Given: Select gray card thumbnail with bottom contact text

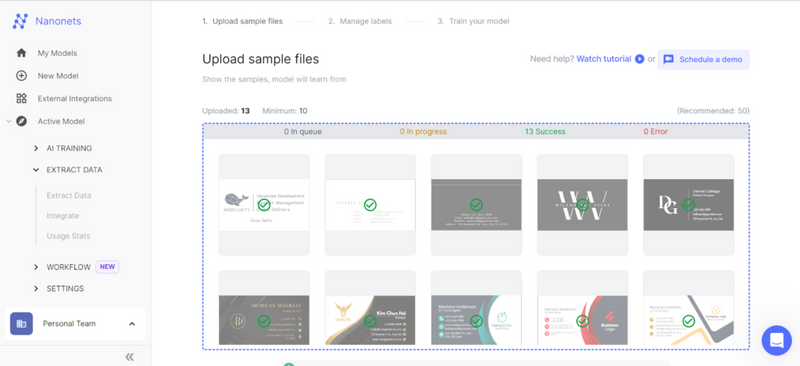Looking at the screenshot, I should coord(477,205).
